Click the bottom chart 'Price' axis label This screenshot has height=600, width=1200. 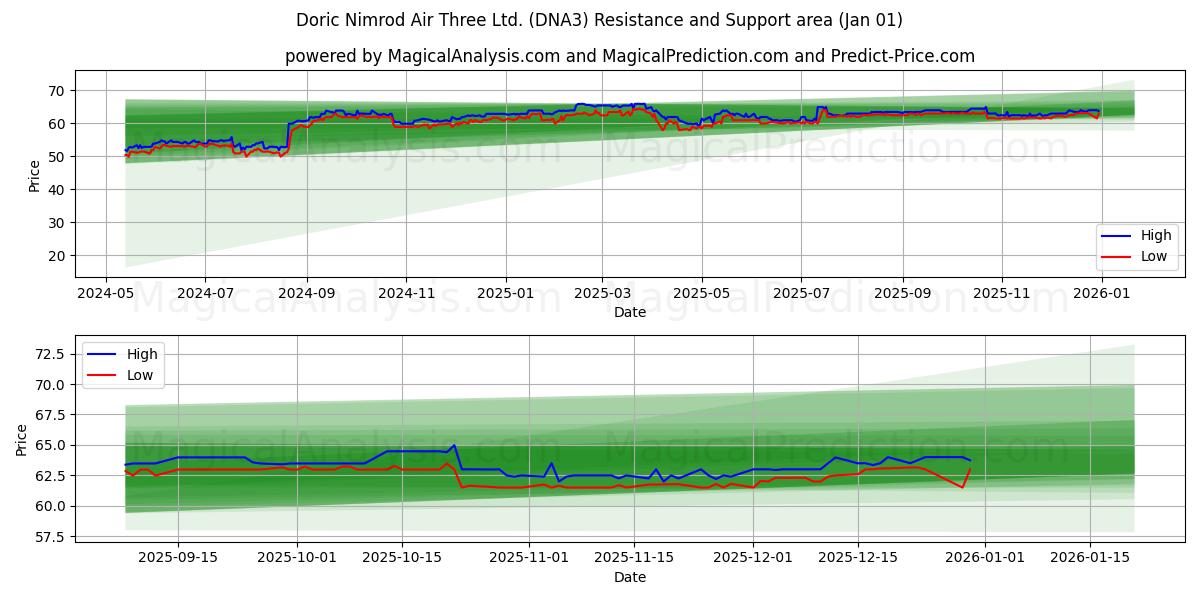(22, 440)
